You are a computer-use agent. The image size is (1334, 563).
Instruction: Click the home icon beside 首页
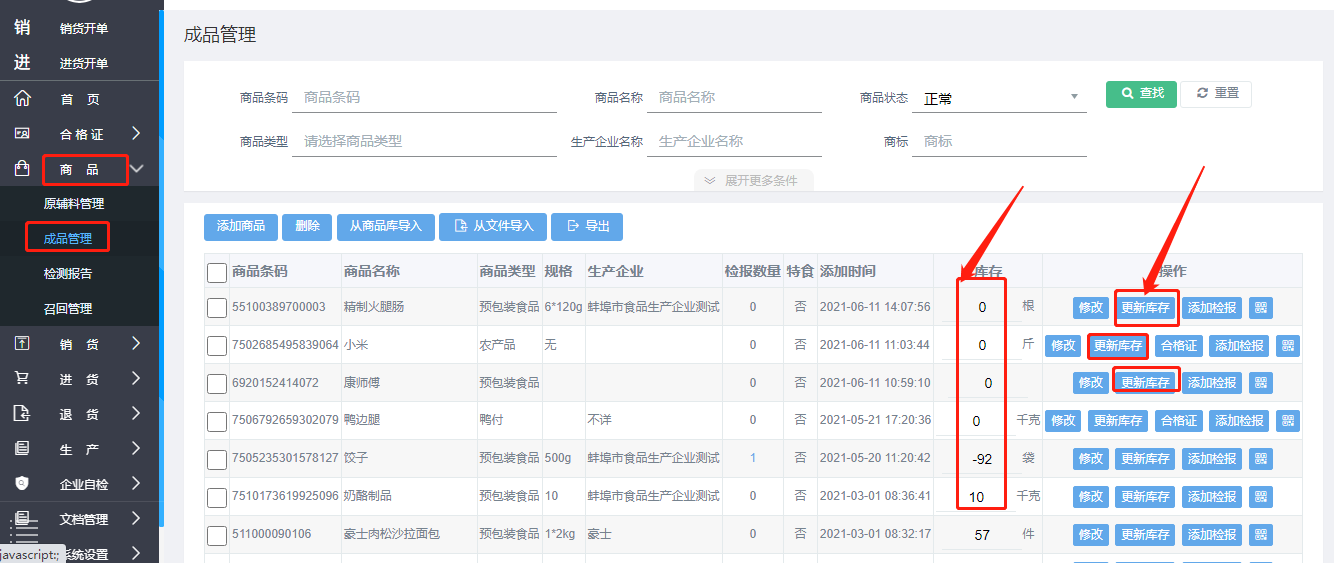[22, 99]
